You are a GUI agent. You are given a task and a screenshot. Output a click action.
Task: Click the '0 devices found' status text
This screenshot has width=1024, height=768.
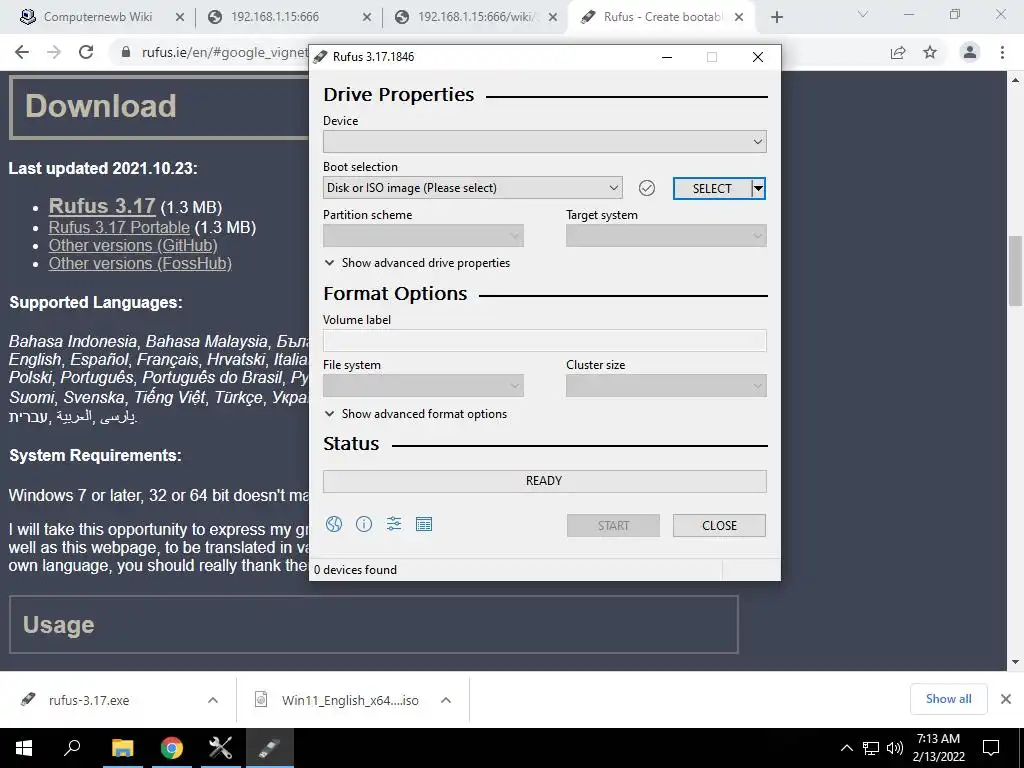355,569
